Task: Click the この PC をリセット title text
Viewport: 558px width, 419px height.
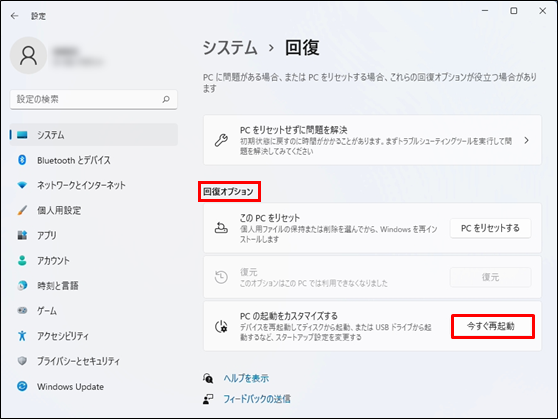Action: [270, 218]
